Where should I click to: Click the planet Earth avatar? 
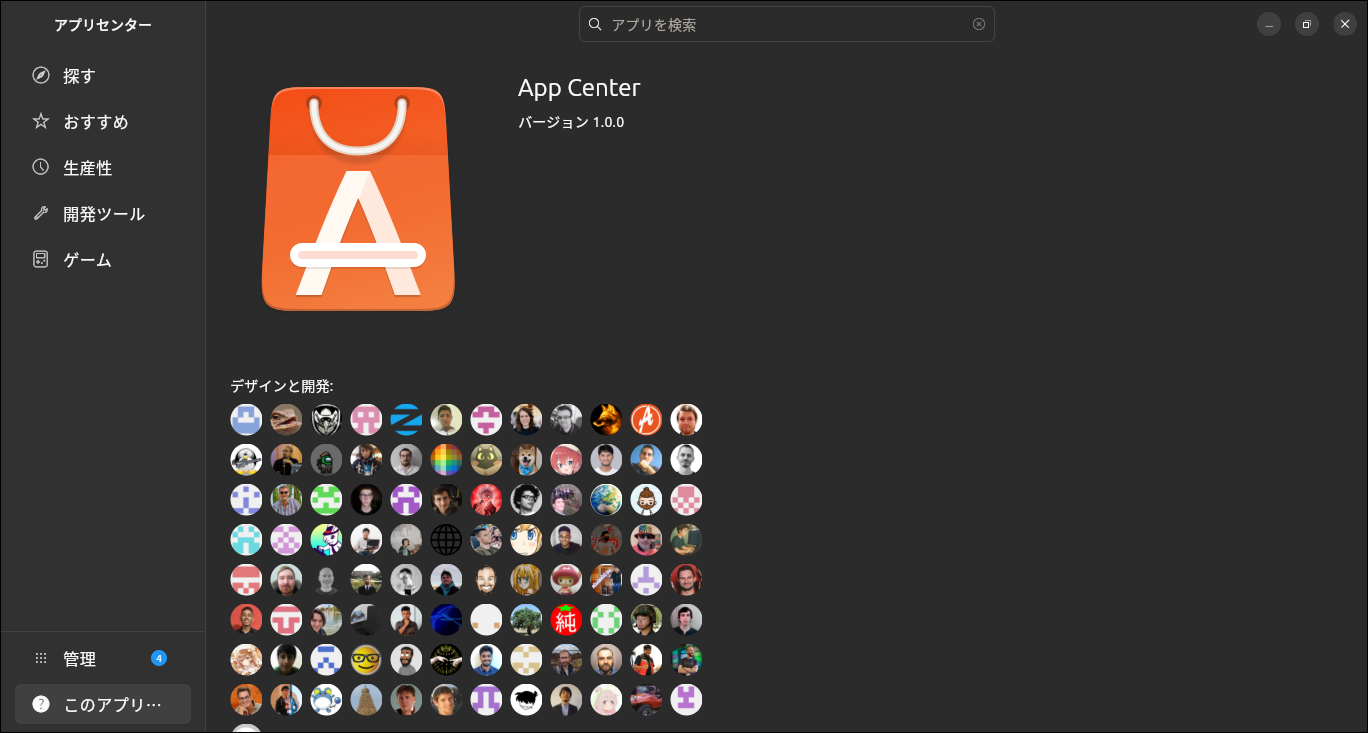[606, 500]
